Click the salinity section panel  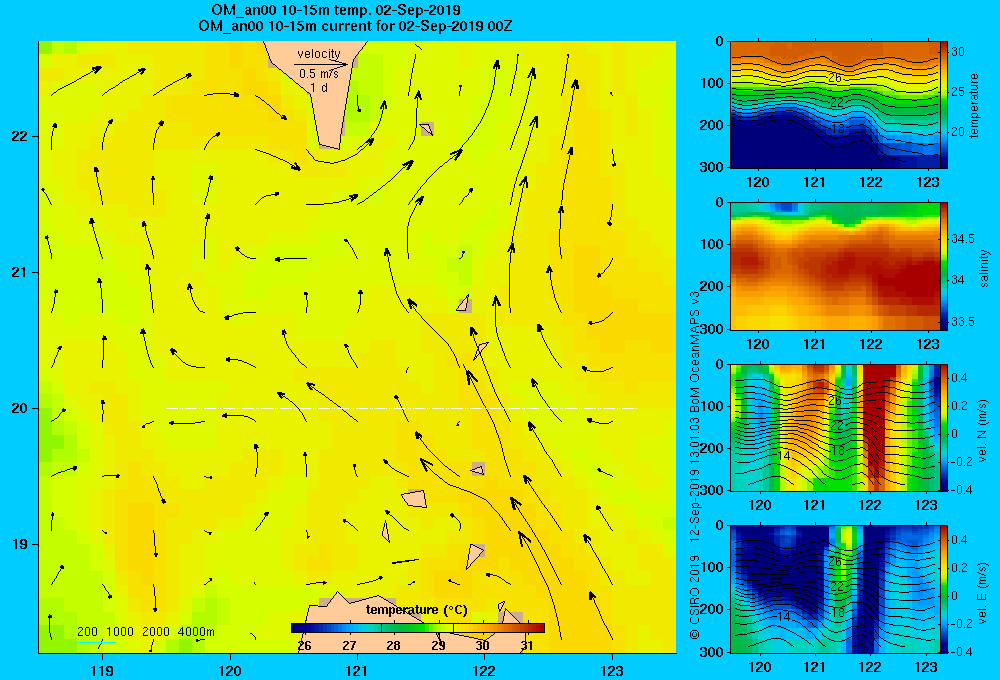point(835,266)
